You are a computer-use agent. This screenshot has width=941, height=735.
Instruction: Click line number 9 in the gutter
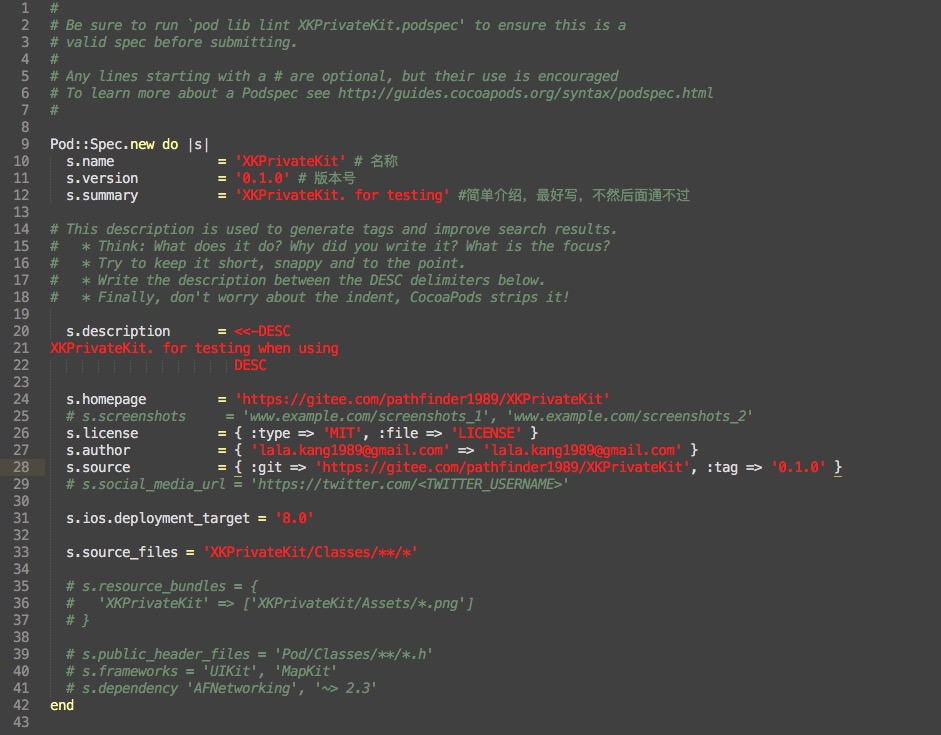(x=25, y=144)
